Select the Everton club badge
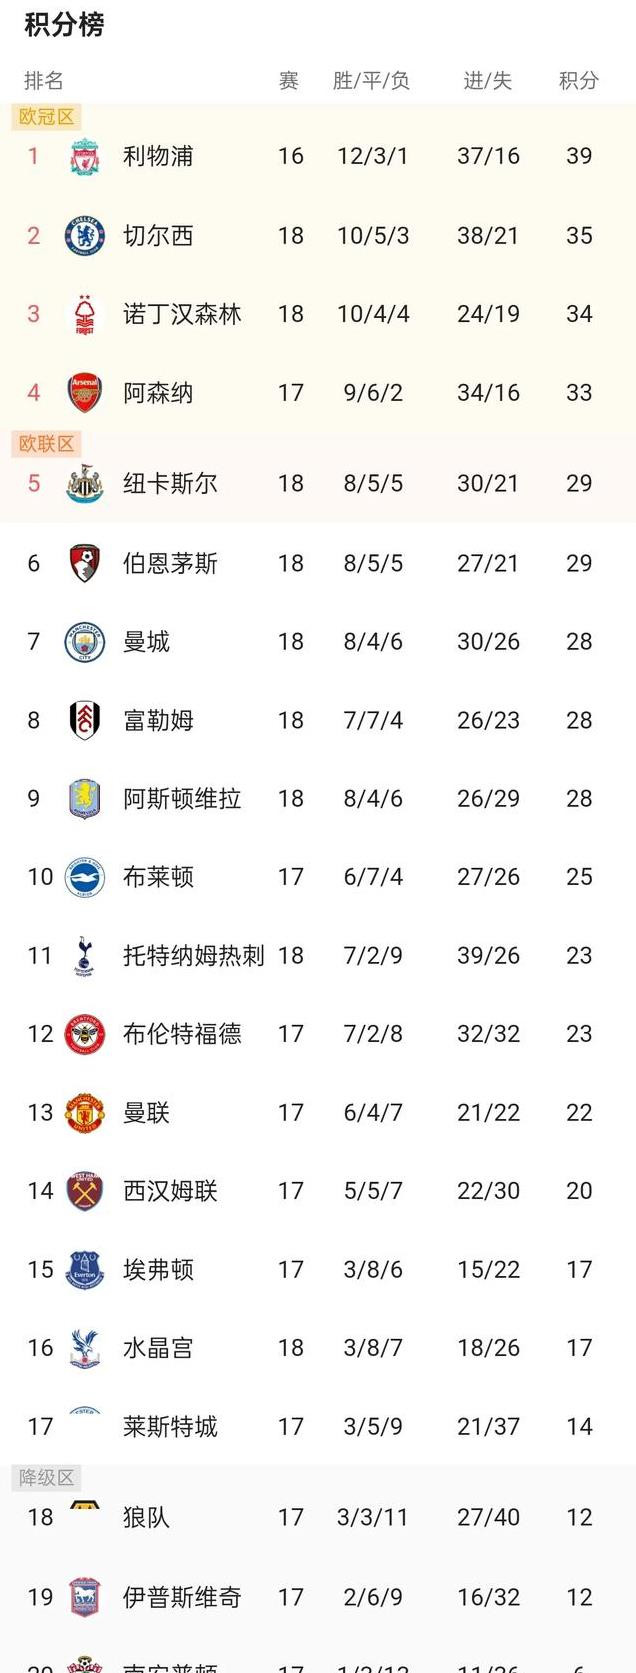This screenshot has width=636, height=1673. tap(85, 1270)
